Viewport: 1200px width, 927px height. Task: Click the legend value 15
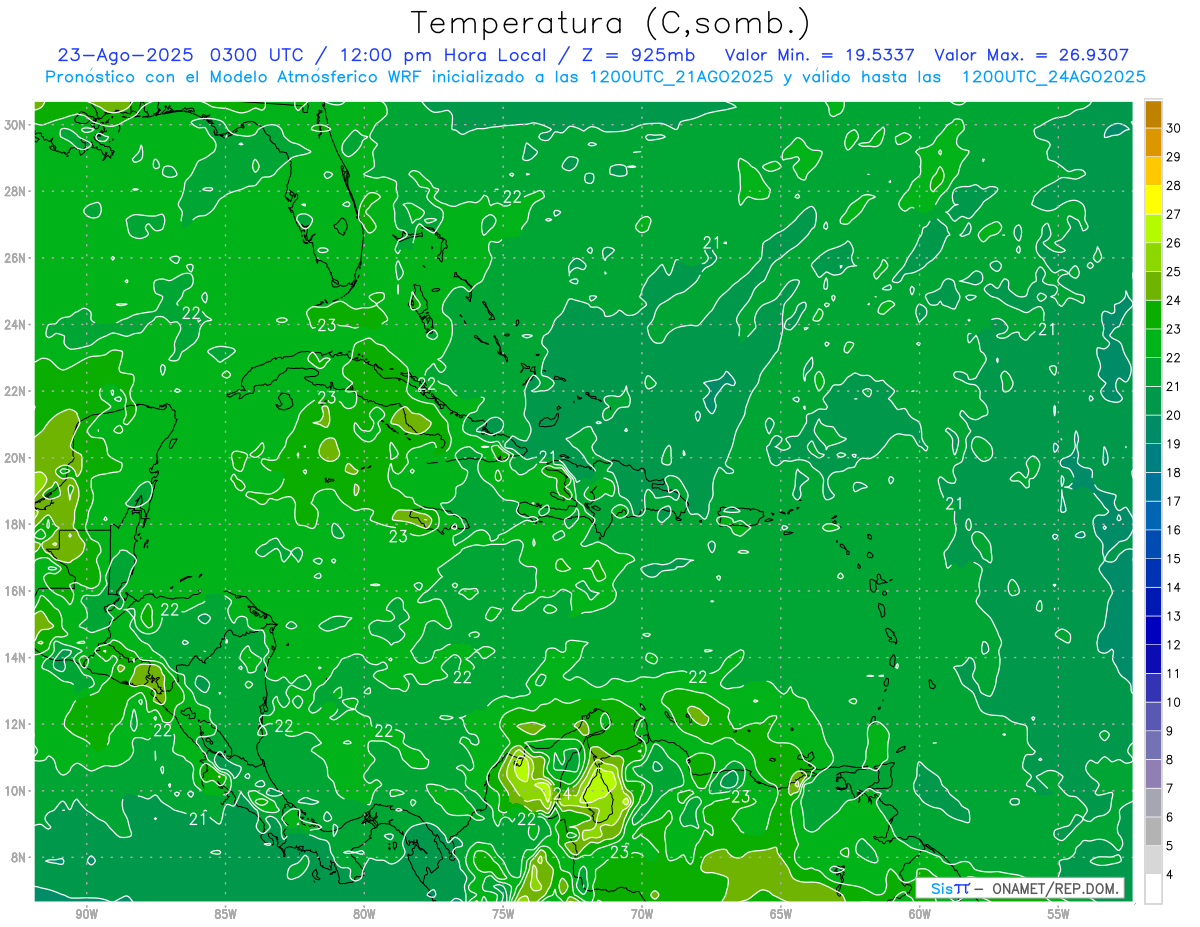pos(1173,558)
